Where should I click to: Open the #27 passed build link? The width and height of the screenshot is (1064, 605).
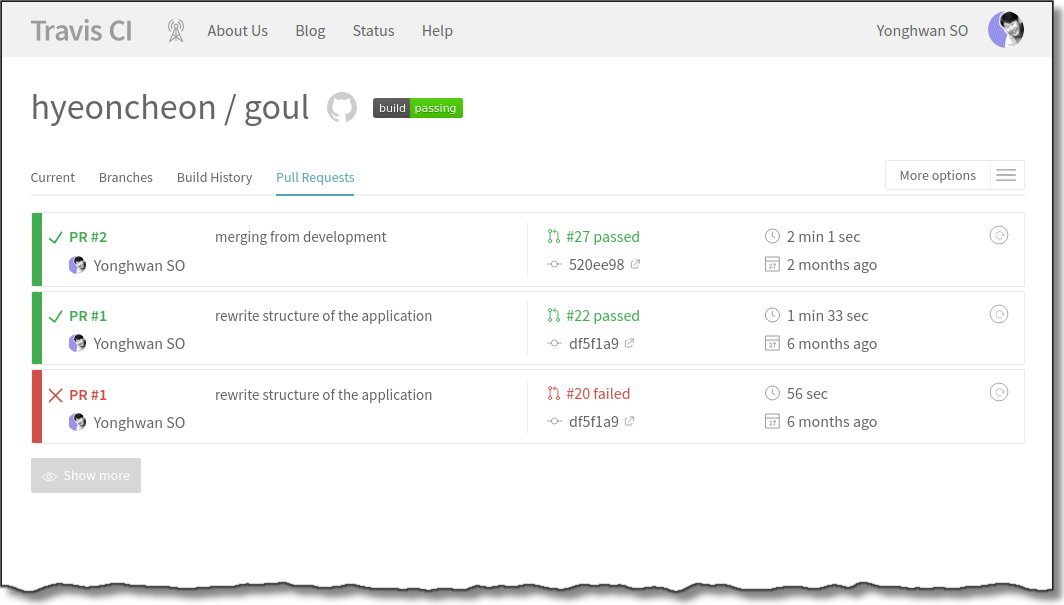[602, 237]
